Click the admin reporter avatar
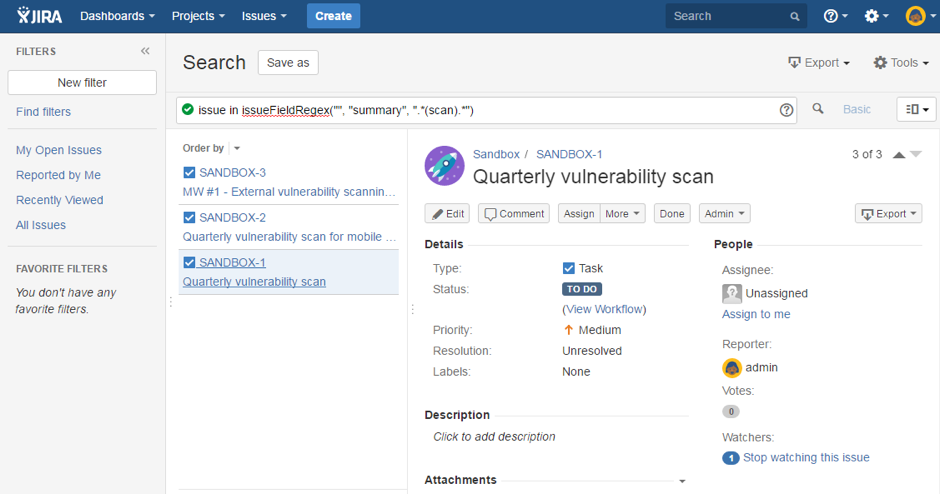 [732, 368]
